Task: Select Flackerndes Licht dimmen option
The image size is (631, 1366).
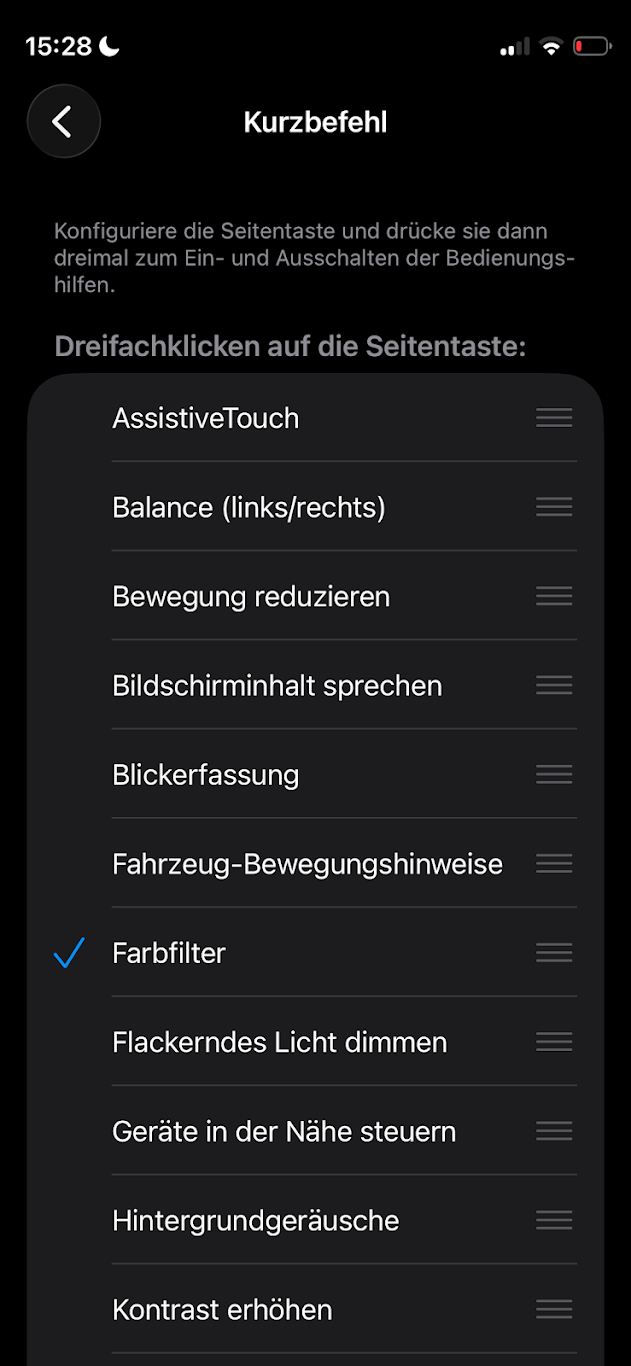Action: [279, 1042]
